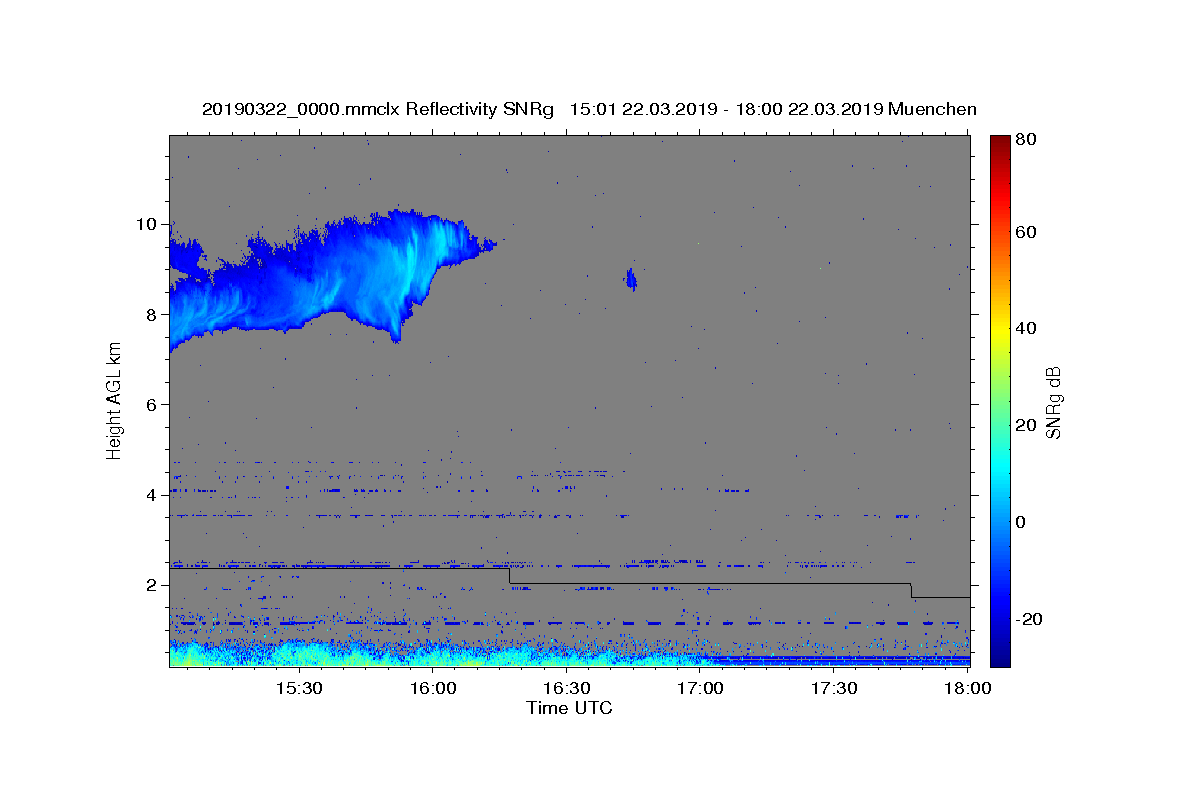Click the colorbar value 80
This screenshot has height=800, width=1200.
tap(1025, 139)
